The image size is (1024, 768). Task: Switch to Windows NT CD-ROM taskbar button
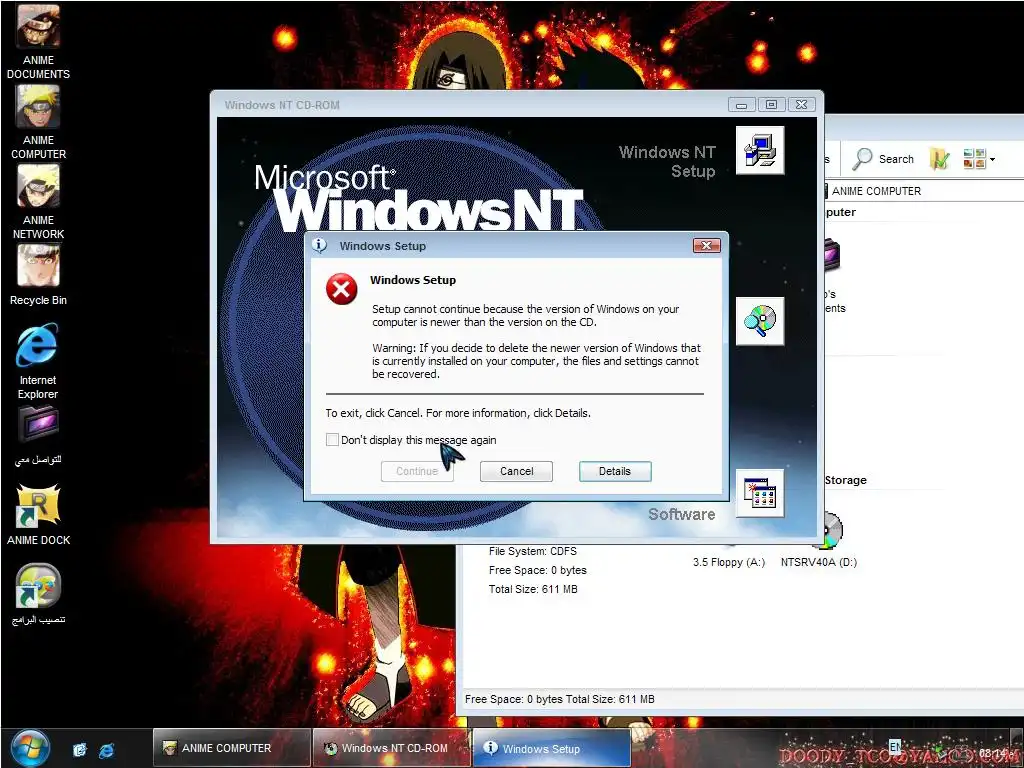[x=391, y=748]
